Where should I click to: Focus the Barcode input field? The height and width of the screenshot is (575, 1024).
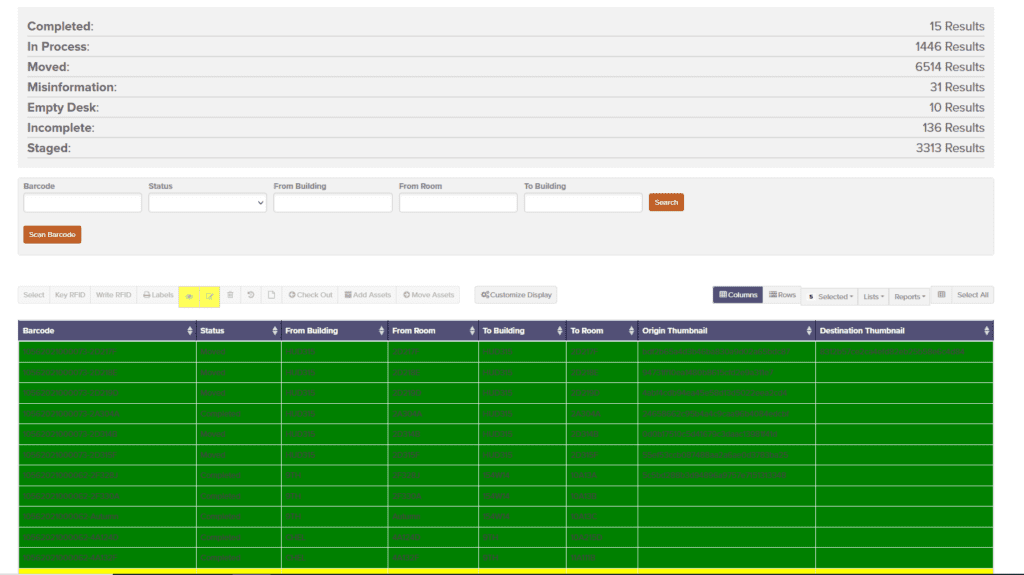(82, 203)
